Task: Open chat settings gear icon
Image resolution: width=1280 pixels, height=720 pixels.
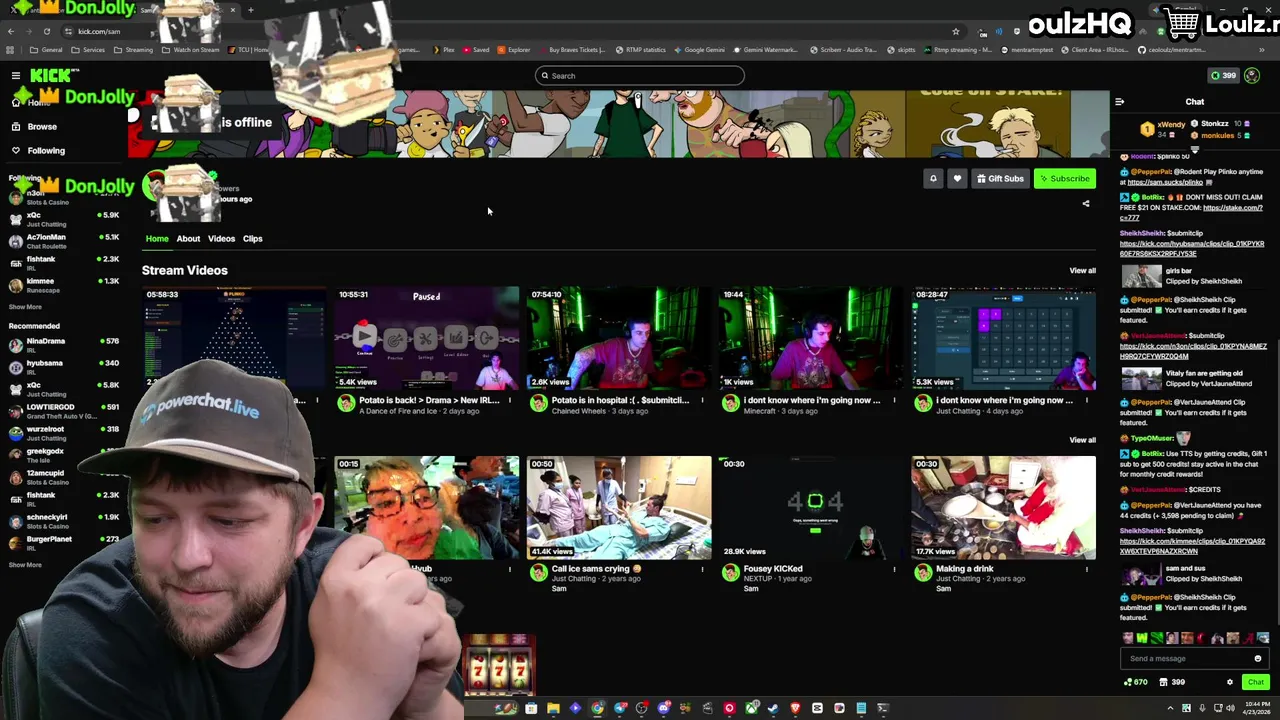Action: (x=1230, y=683)
